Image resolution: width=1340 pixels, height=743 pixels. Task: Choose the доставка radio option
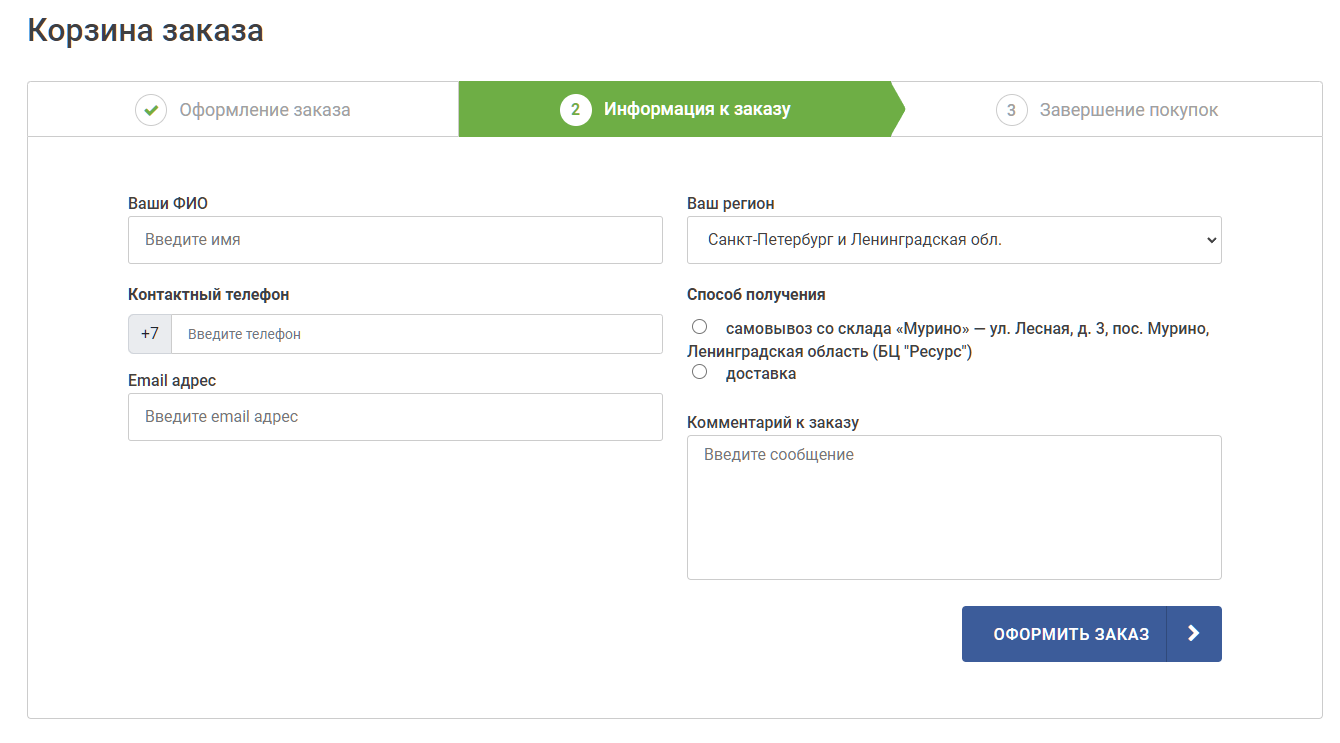(700, 372)
